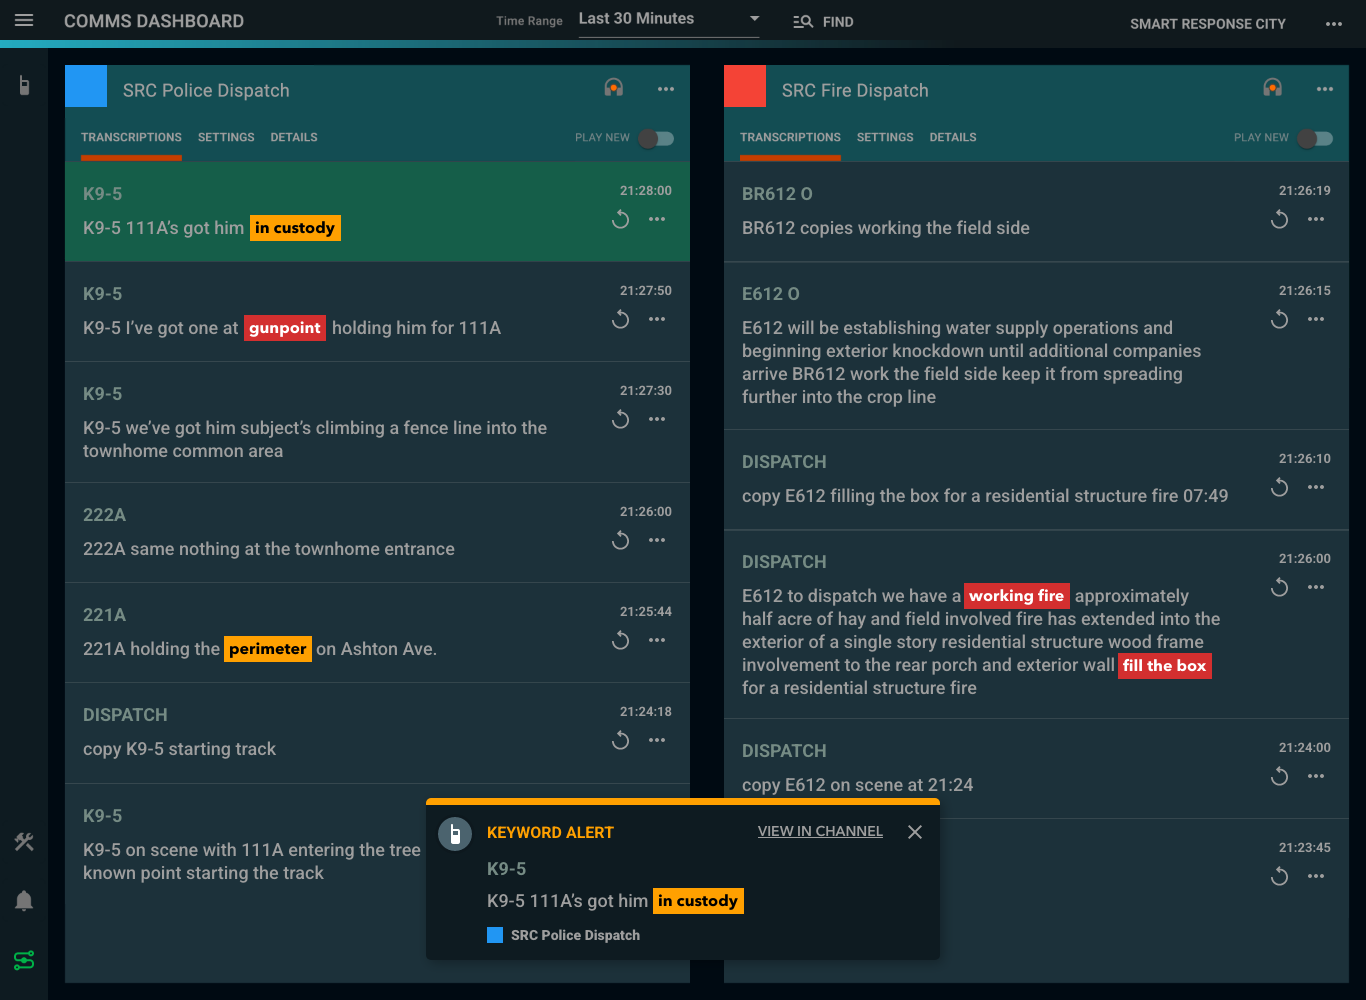Open more options for SRC Police Dispatch panel
Image resolution: width=1366 pixels, height=1000 pixels.
[666, 89]
